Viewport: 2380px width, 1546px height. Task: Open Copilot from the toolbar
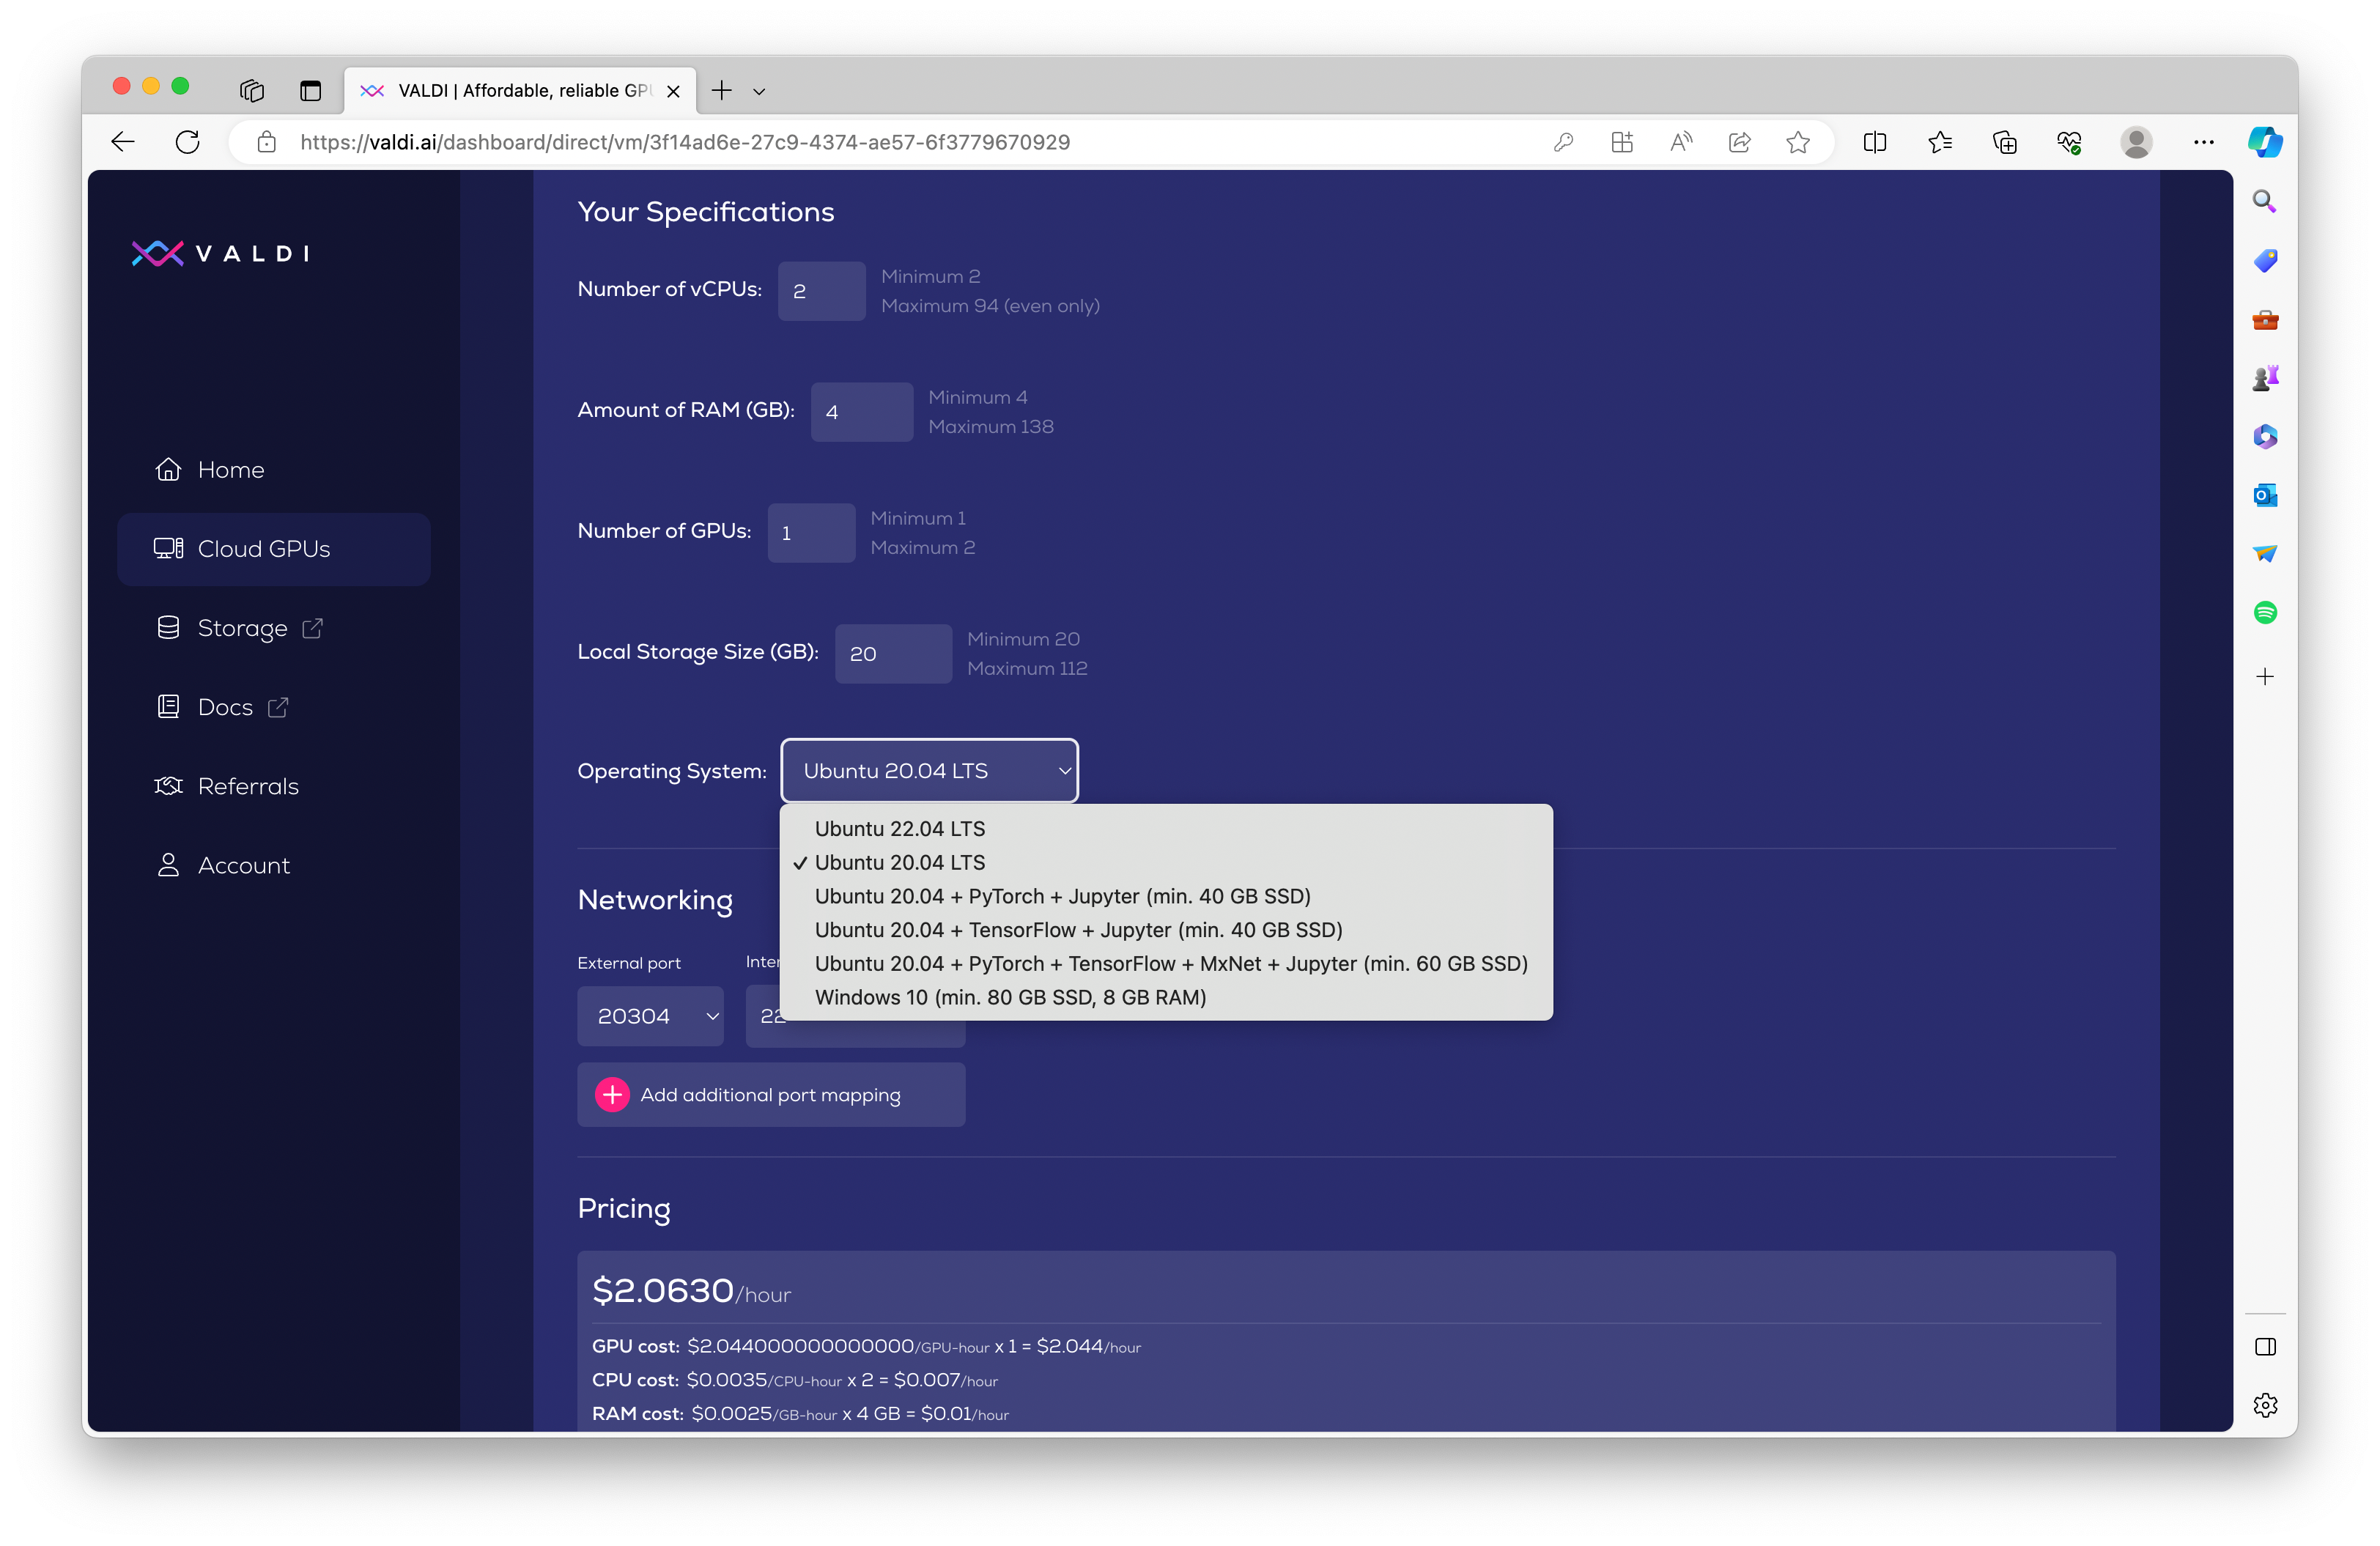coord(2265,142)
